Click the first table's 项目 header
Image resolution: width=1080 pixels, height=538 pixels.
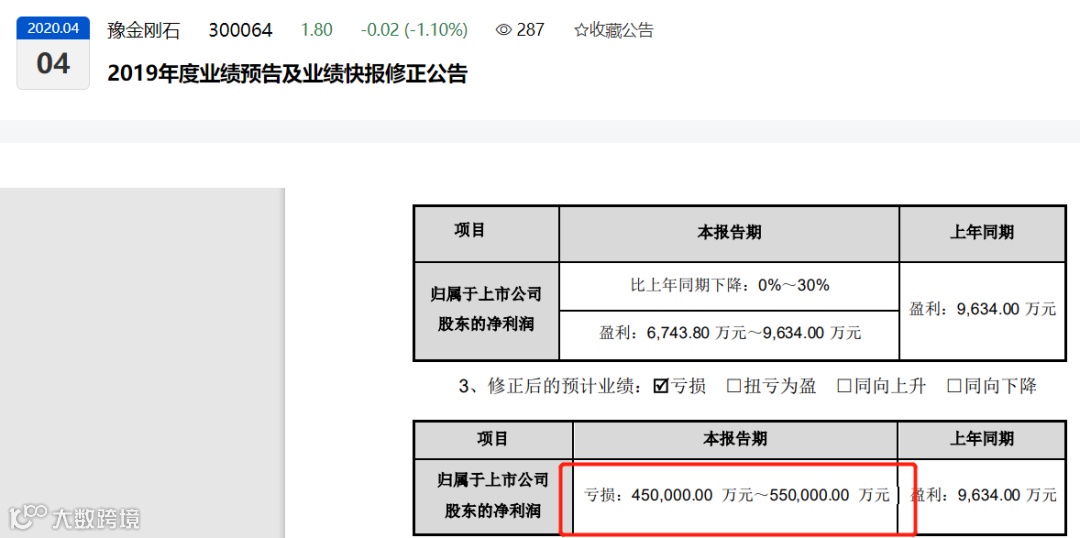click(486, 233)
